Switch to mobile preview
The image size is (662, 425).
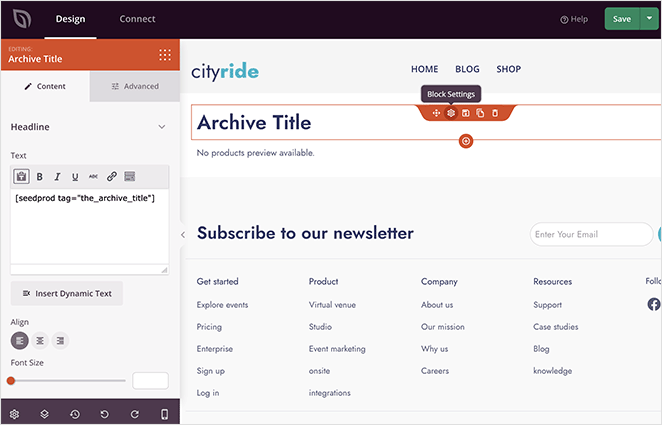pyautogui.click(x=165, y=414)
